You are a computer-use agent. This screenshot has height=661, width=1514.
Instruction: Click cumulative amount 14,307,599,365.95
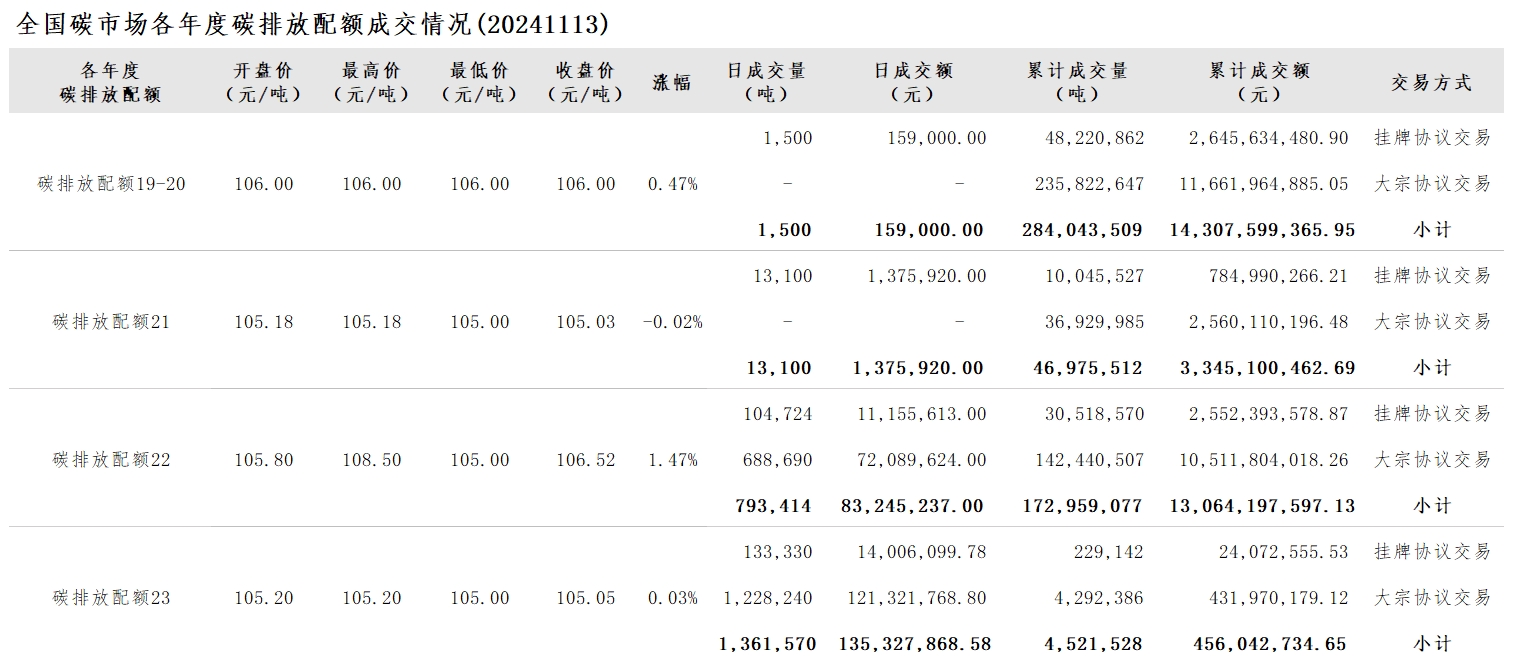pos(1262,230)
